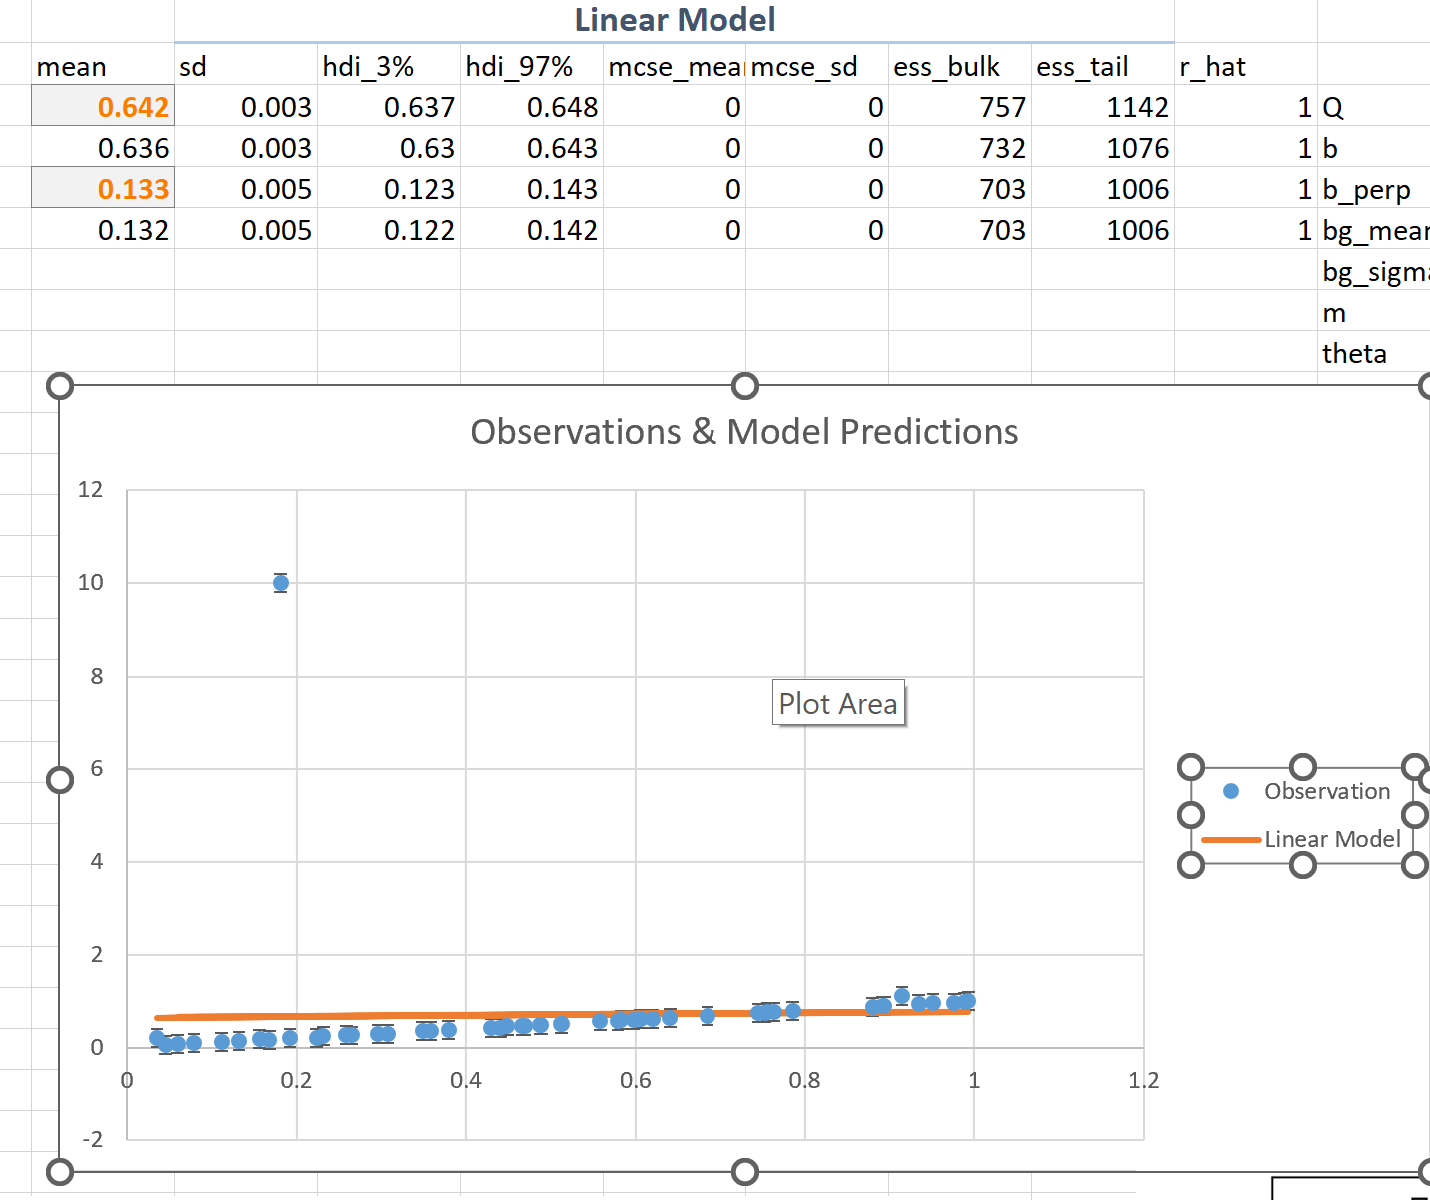Click the Observation legend text entry
Screen dimensions: 1430x1200
[1328, 791]
